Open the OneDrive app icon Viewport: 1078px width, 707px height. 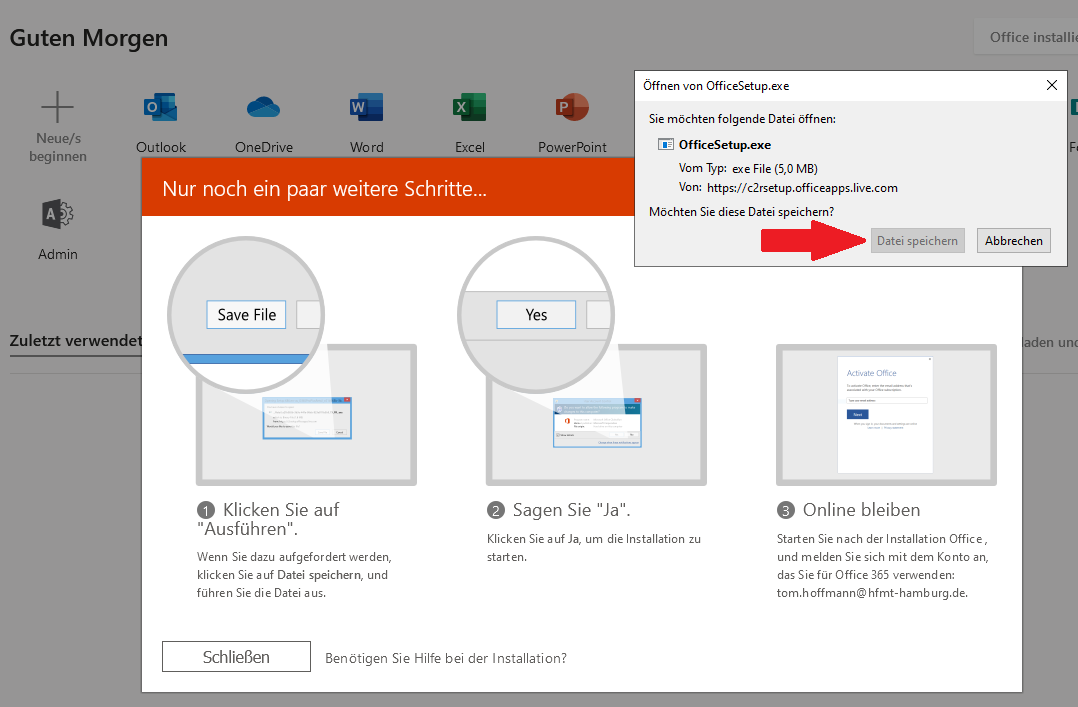tap(263, 107)
